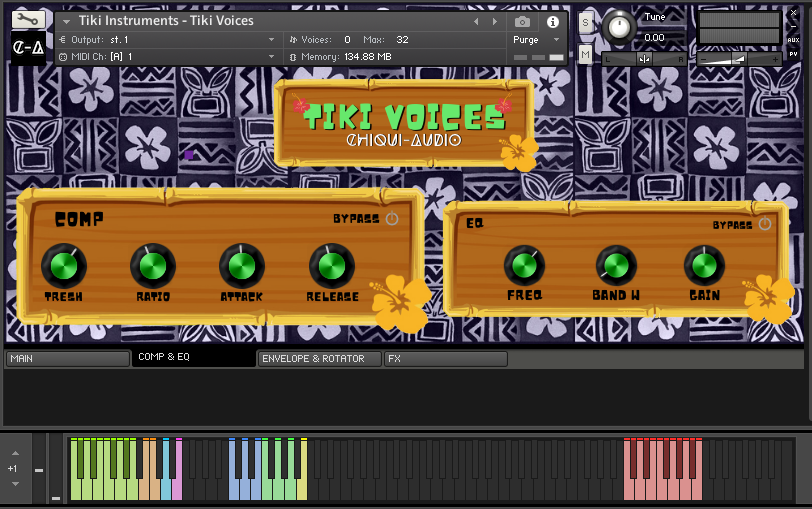
Task: Toggle the EQ bypass power button
Action: pos(765,224)
